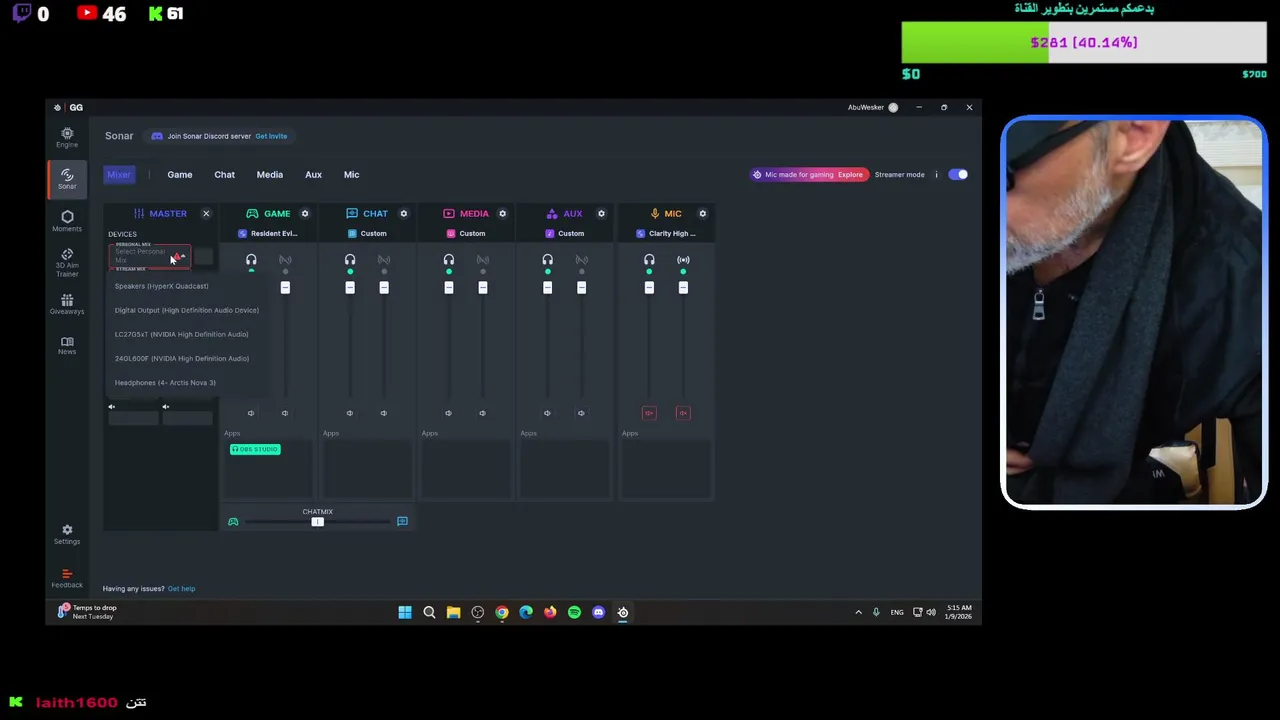Launch the 3D Aim Trainer
This screenshot has width=1280, height=720.
click(x=67, y=263)
